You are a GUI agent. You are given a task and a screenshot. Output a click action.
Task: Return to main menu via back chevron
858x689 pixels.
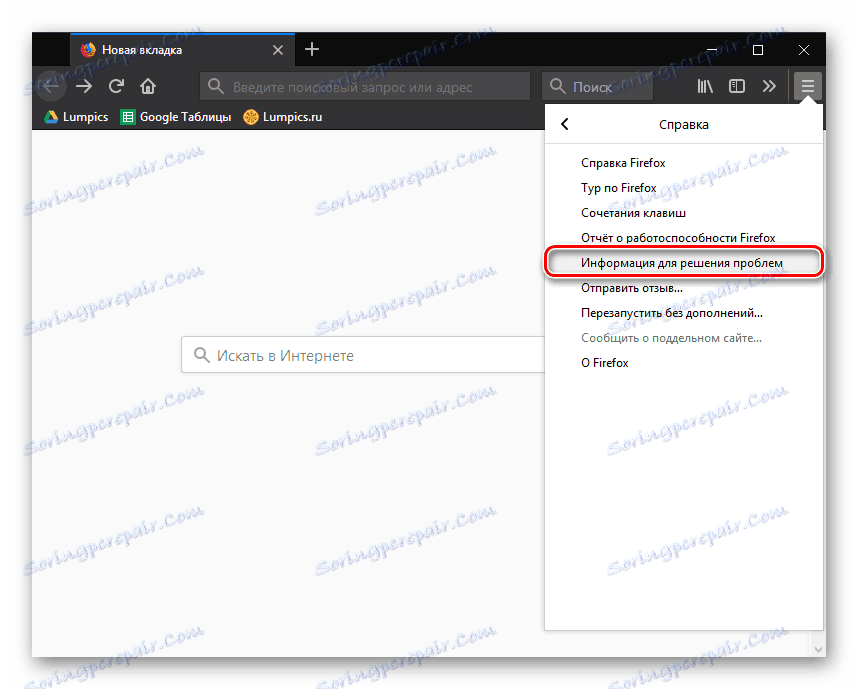565,124
